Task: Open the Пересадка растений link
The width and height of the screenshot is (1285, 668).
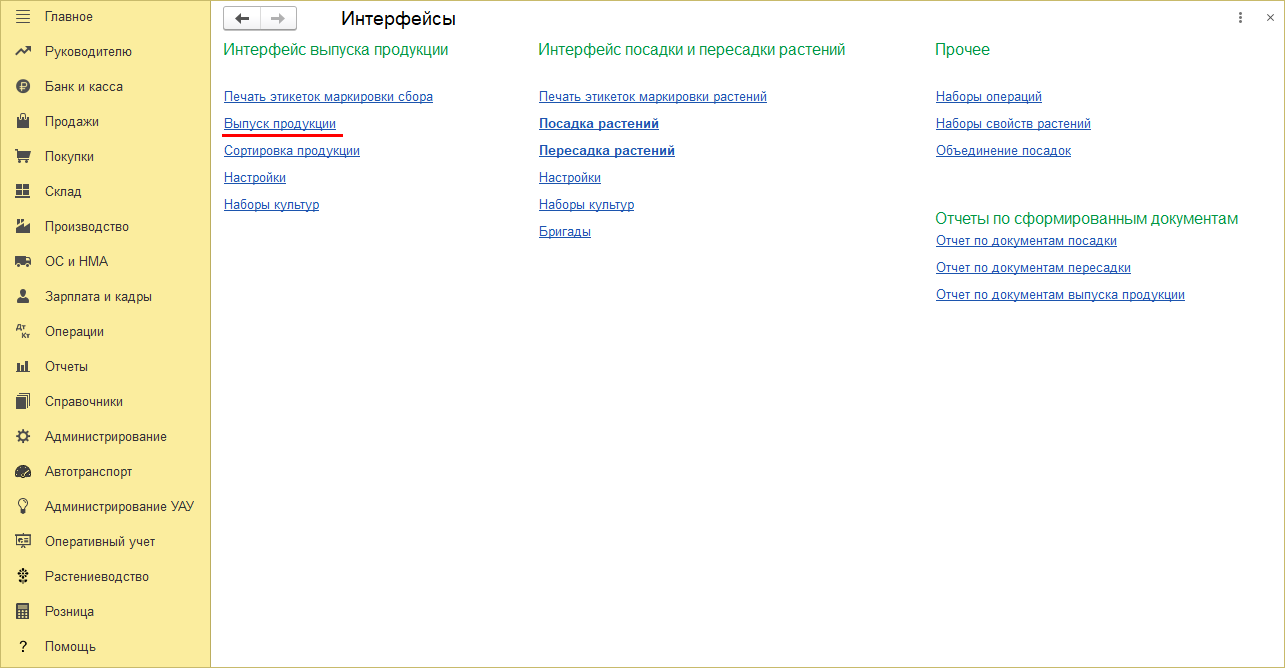Action: click(x=607, y=151)
